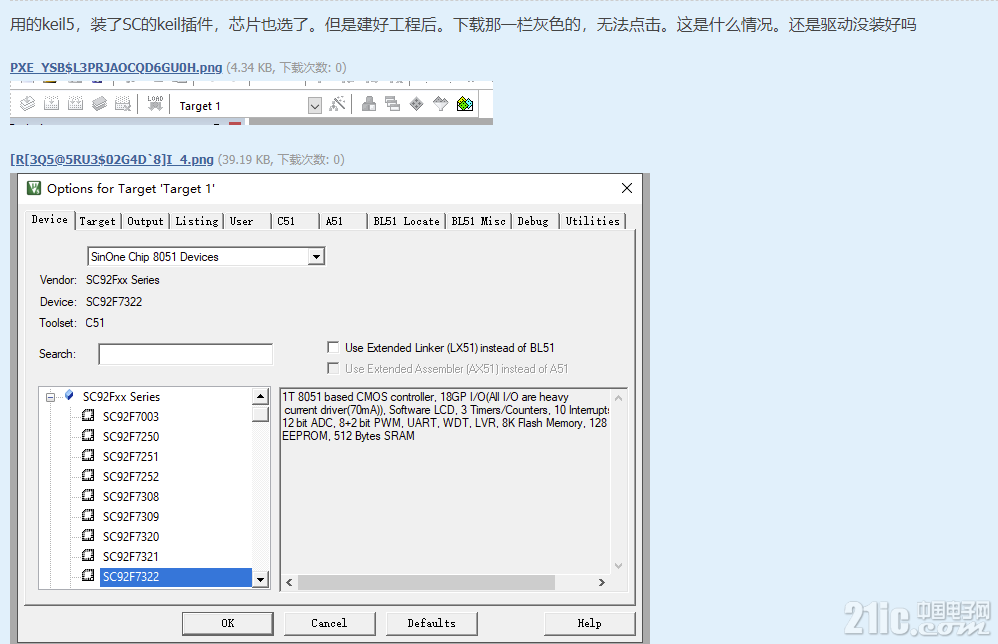Click the grayed LOAD download icon
The height and width of the screenshot is (644, 998).
click(x=155, y=104)
